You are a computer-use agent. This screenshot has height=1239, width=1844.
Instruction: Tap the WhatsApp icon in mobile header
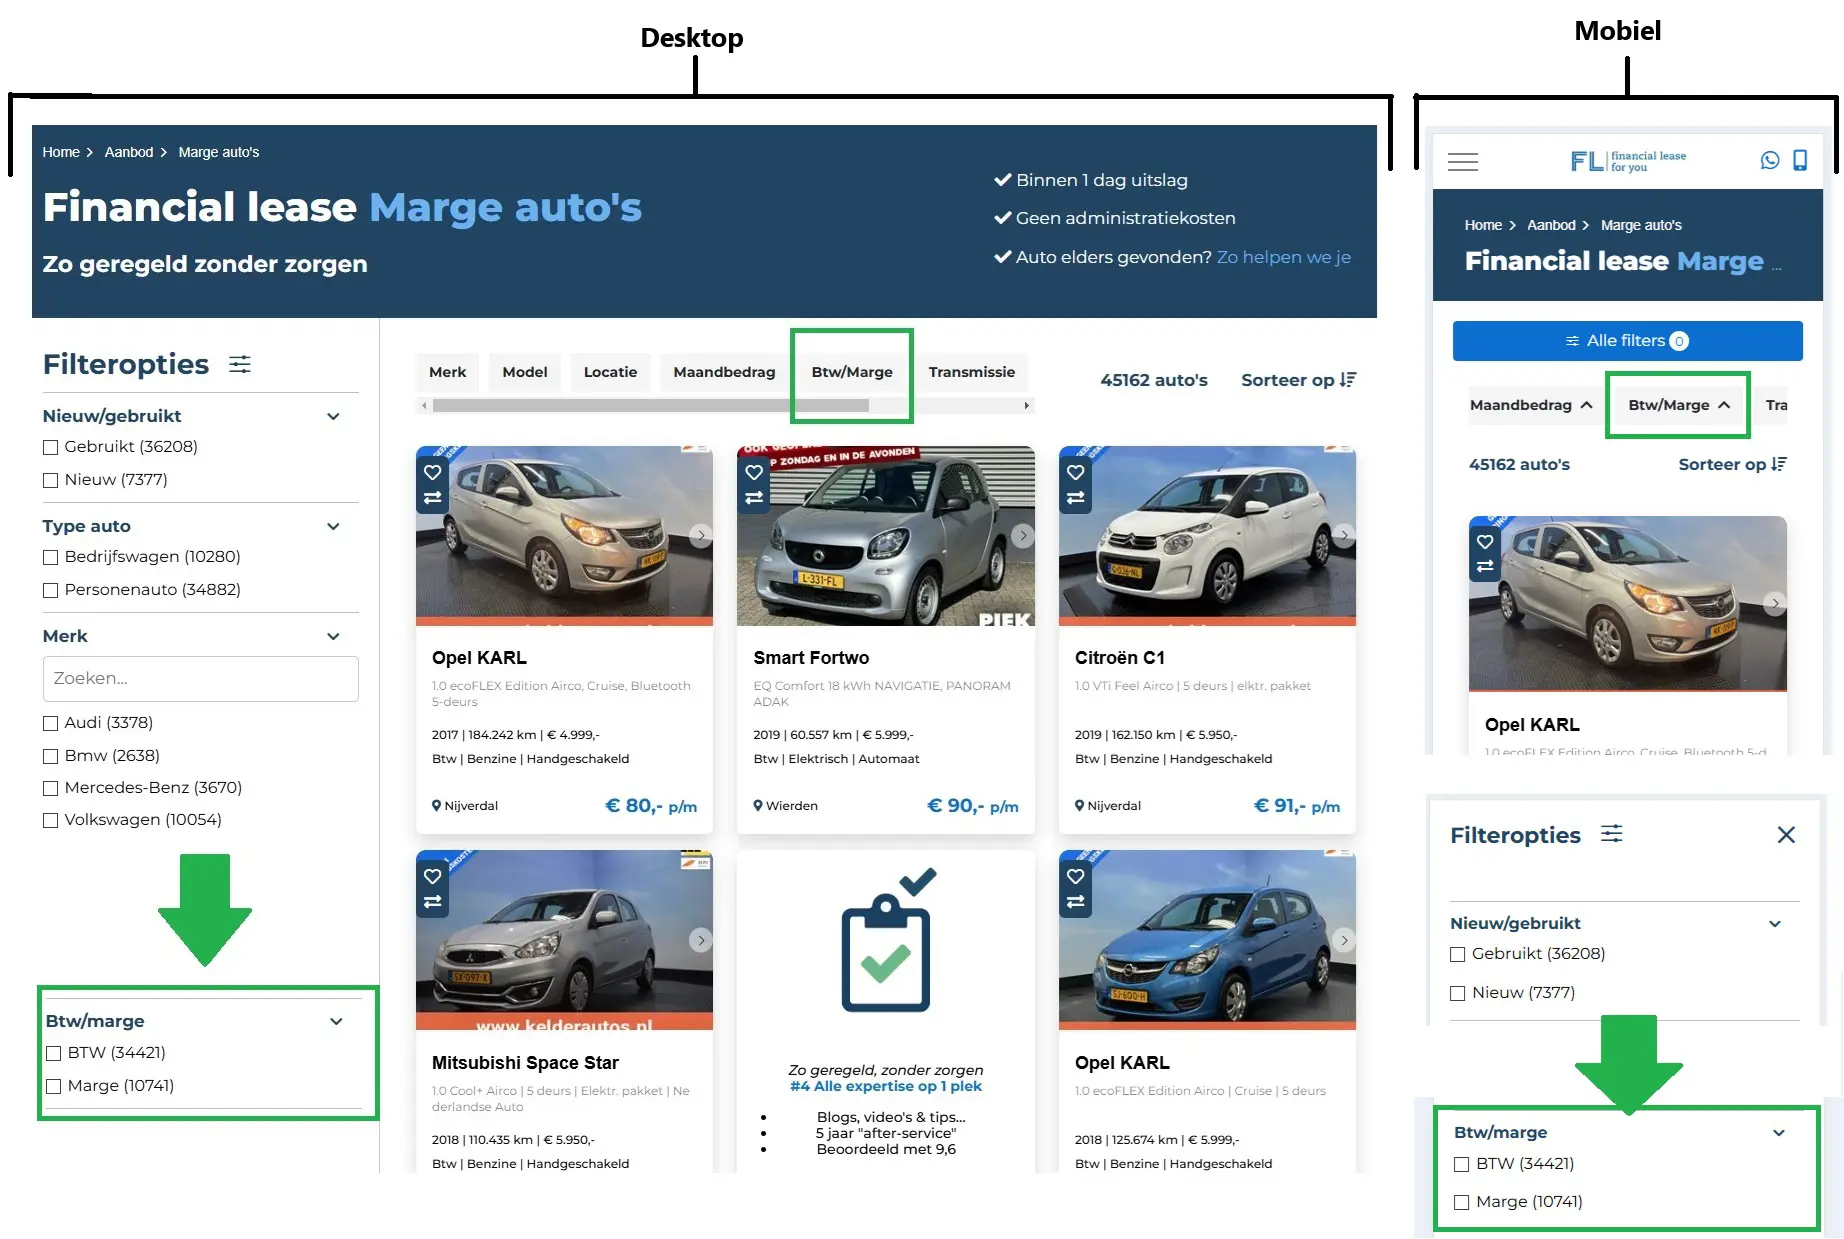click(1770, 161)
